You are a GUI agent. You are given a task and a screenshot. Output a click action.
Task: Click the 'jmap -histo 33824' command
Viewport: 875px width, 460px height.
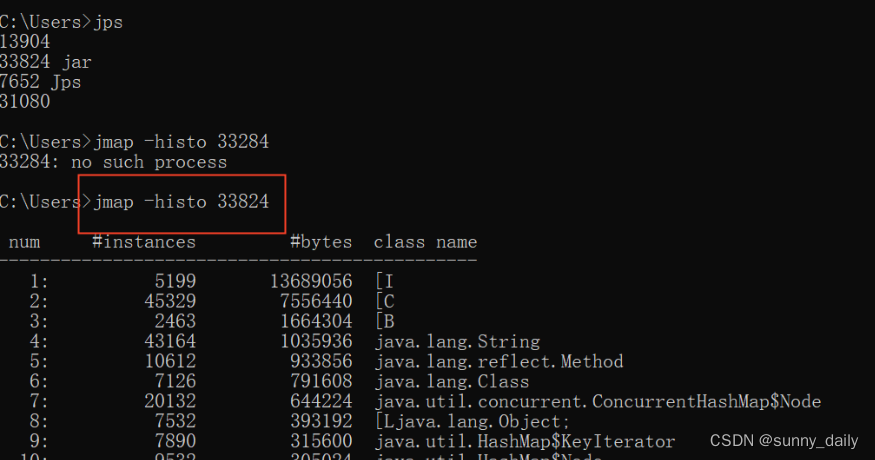pyautogui.click(x=181, y=202)
